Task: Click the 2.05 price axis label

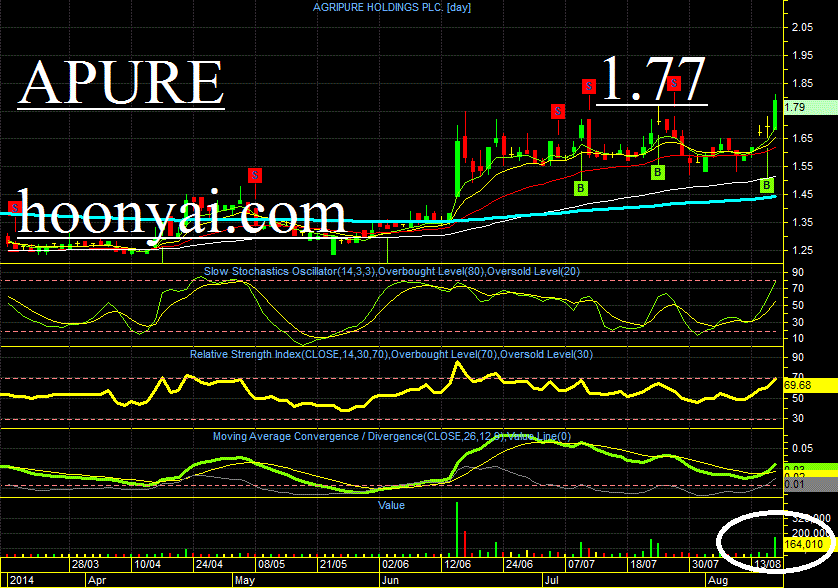Action: pos(802,27)
